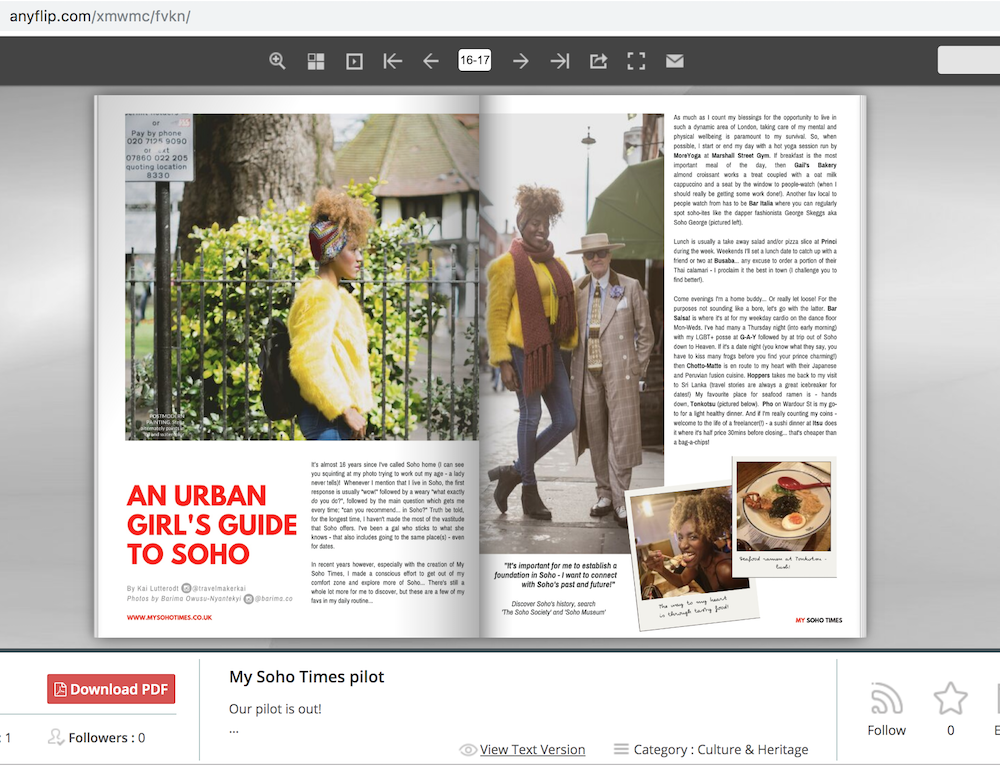Open the thumbnails grid view
This screenshot has height=766, width=1000.
click(x=316, y=61)
